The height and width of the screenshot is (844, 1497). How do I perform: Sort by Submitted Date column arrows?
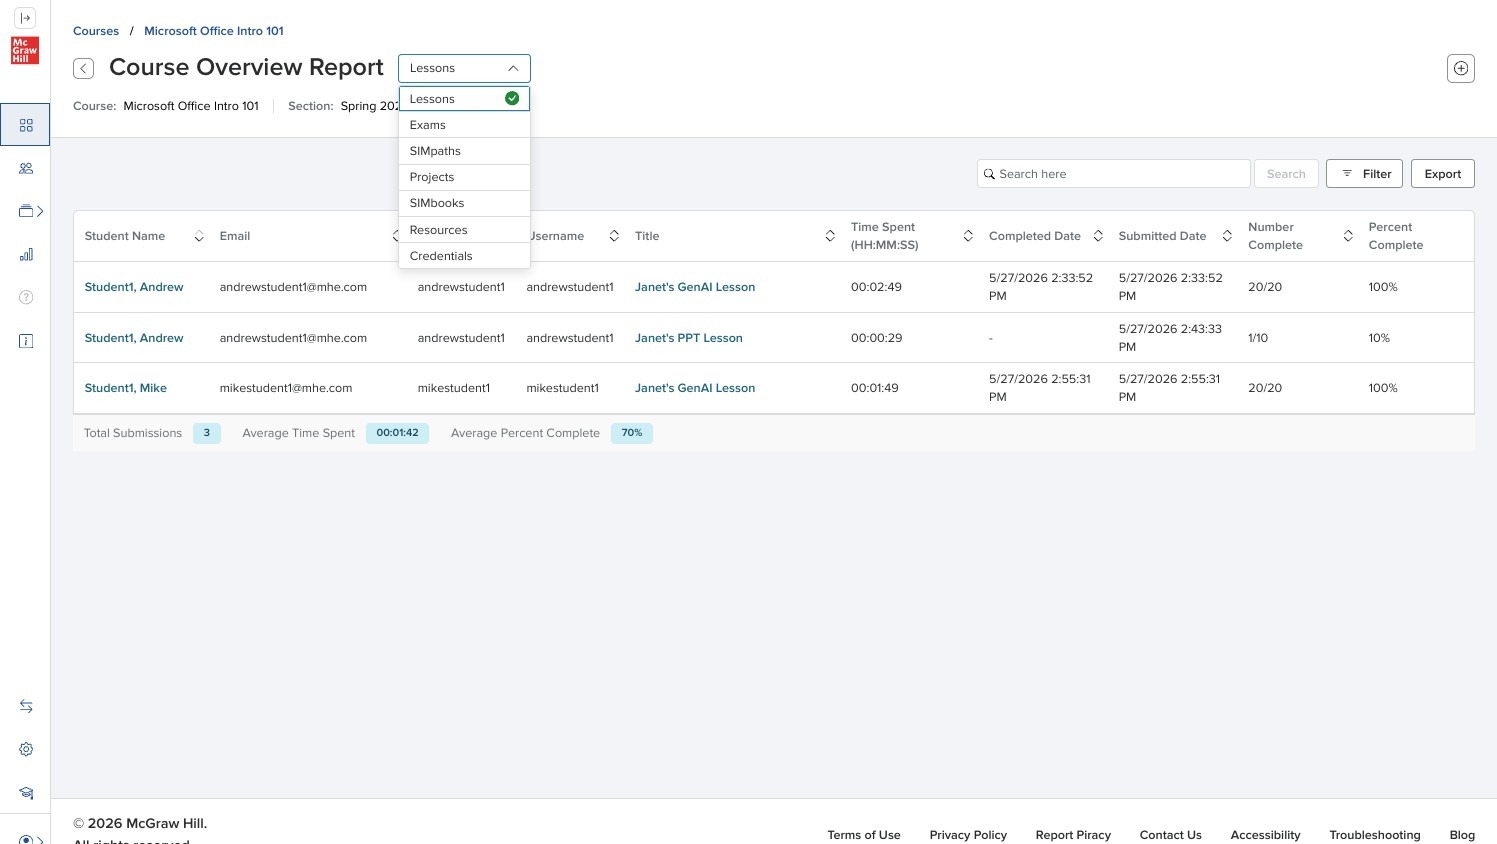pos(1227,236)
